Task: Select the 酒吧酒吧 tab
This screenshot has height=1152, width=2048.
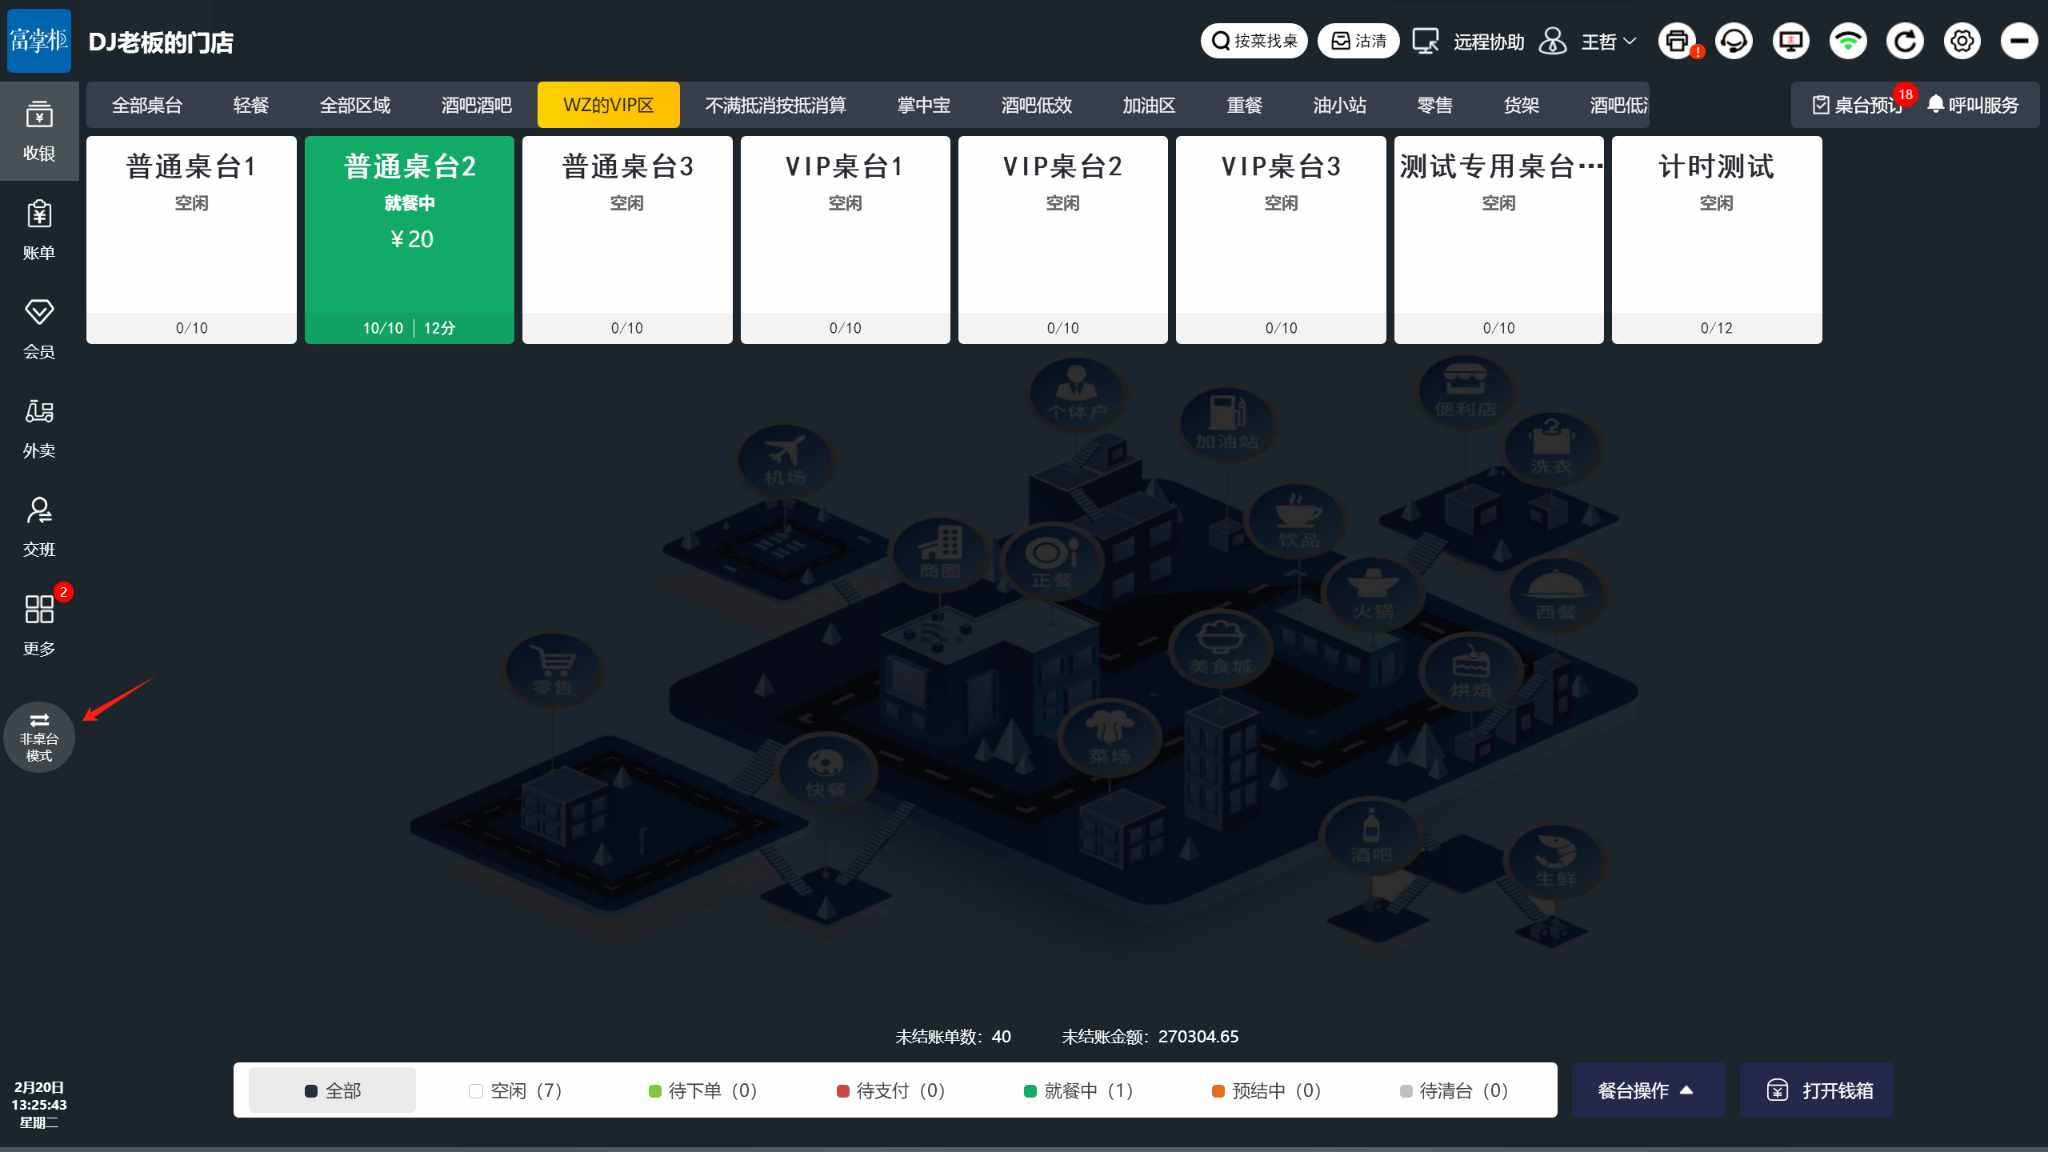Action: point(476,105)
